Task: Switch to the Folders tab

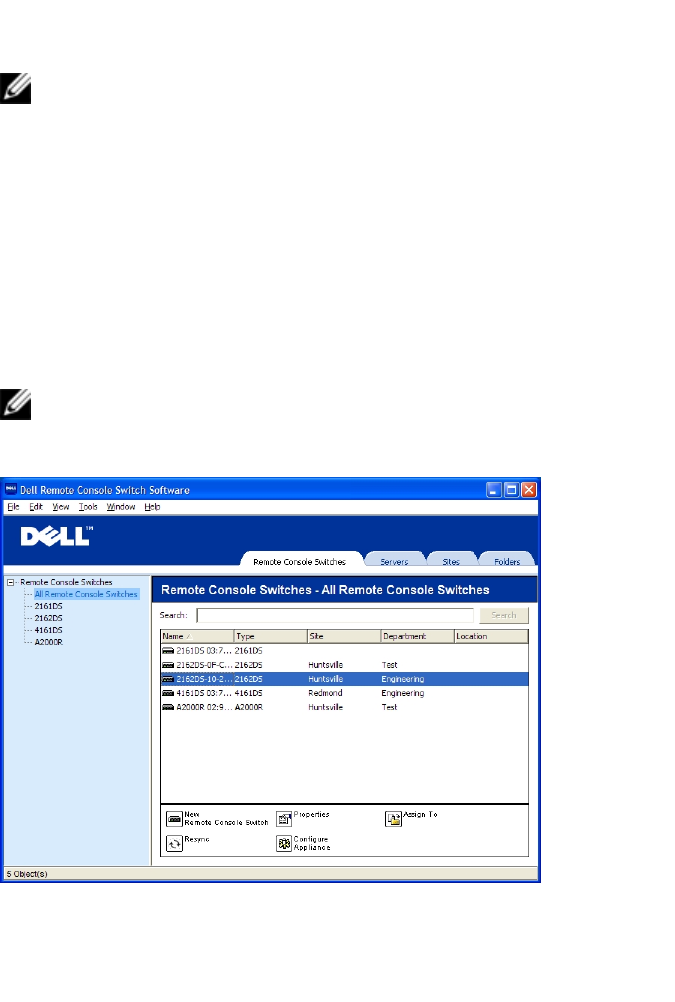Action: click(507, 561)
